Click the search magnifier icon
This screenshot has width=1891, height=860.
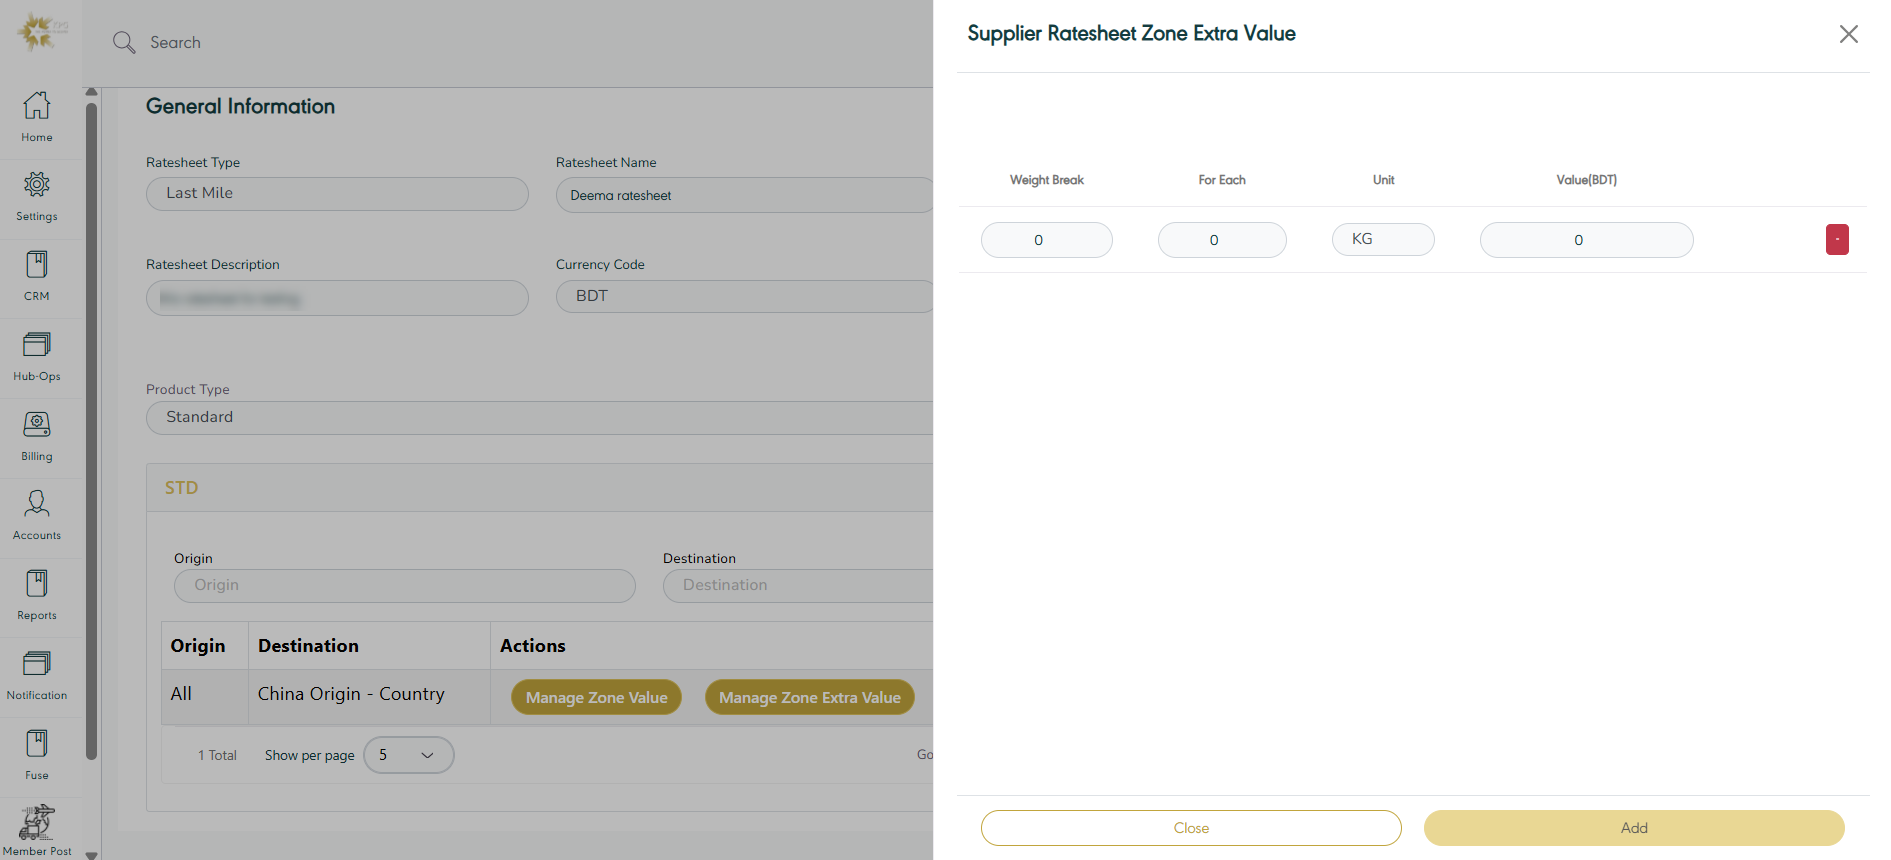click(x=124, y=42)
